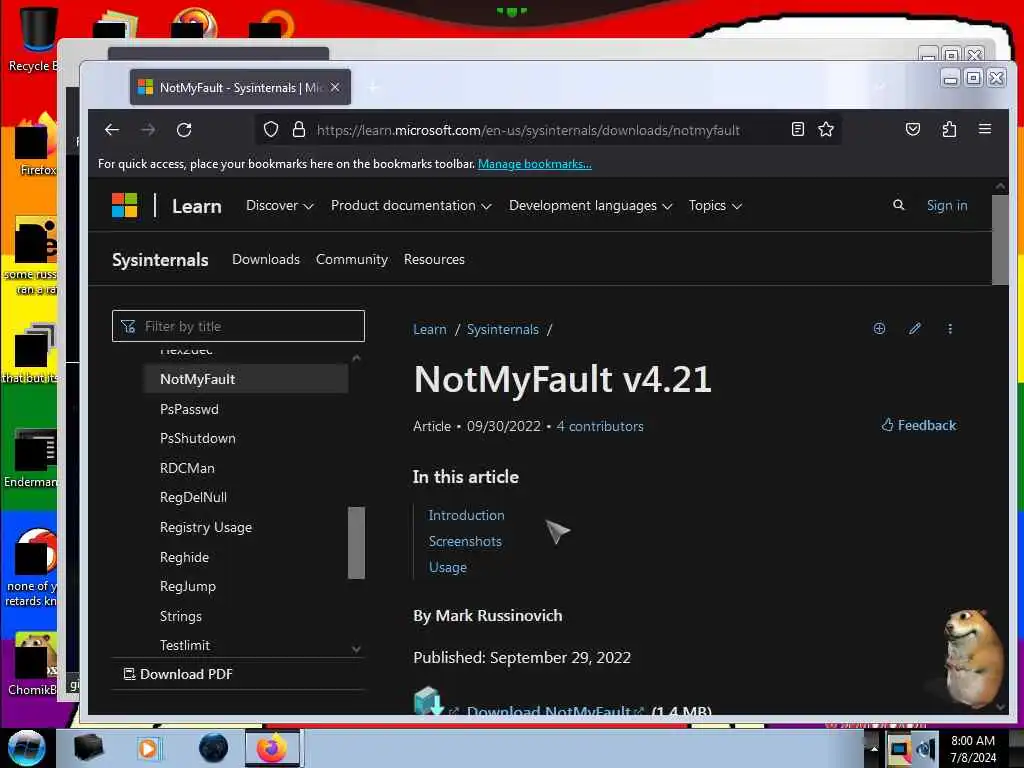Image resolution: width=1024 pixels, height=768 pixels.
Task: Open the 4 contributors link
Action: [x=600, y=426]
